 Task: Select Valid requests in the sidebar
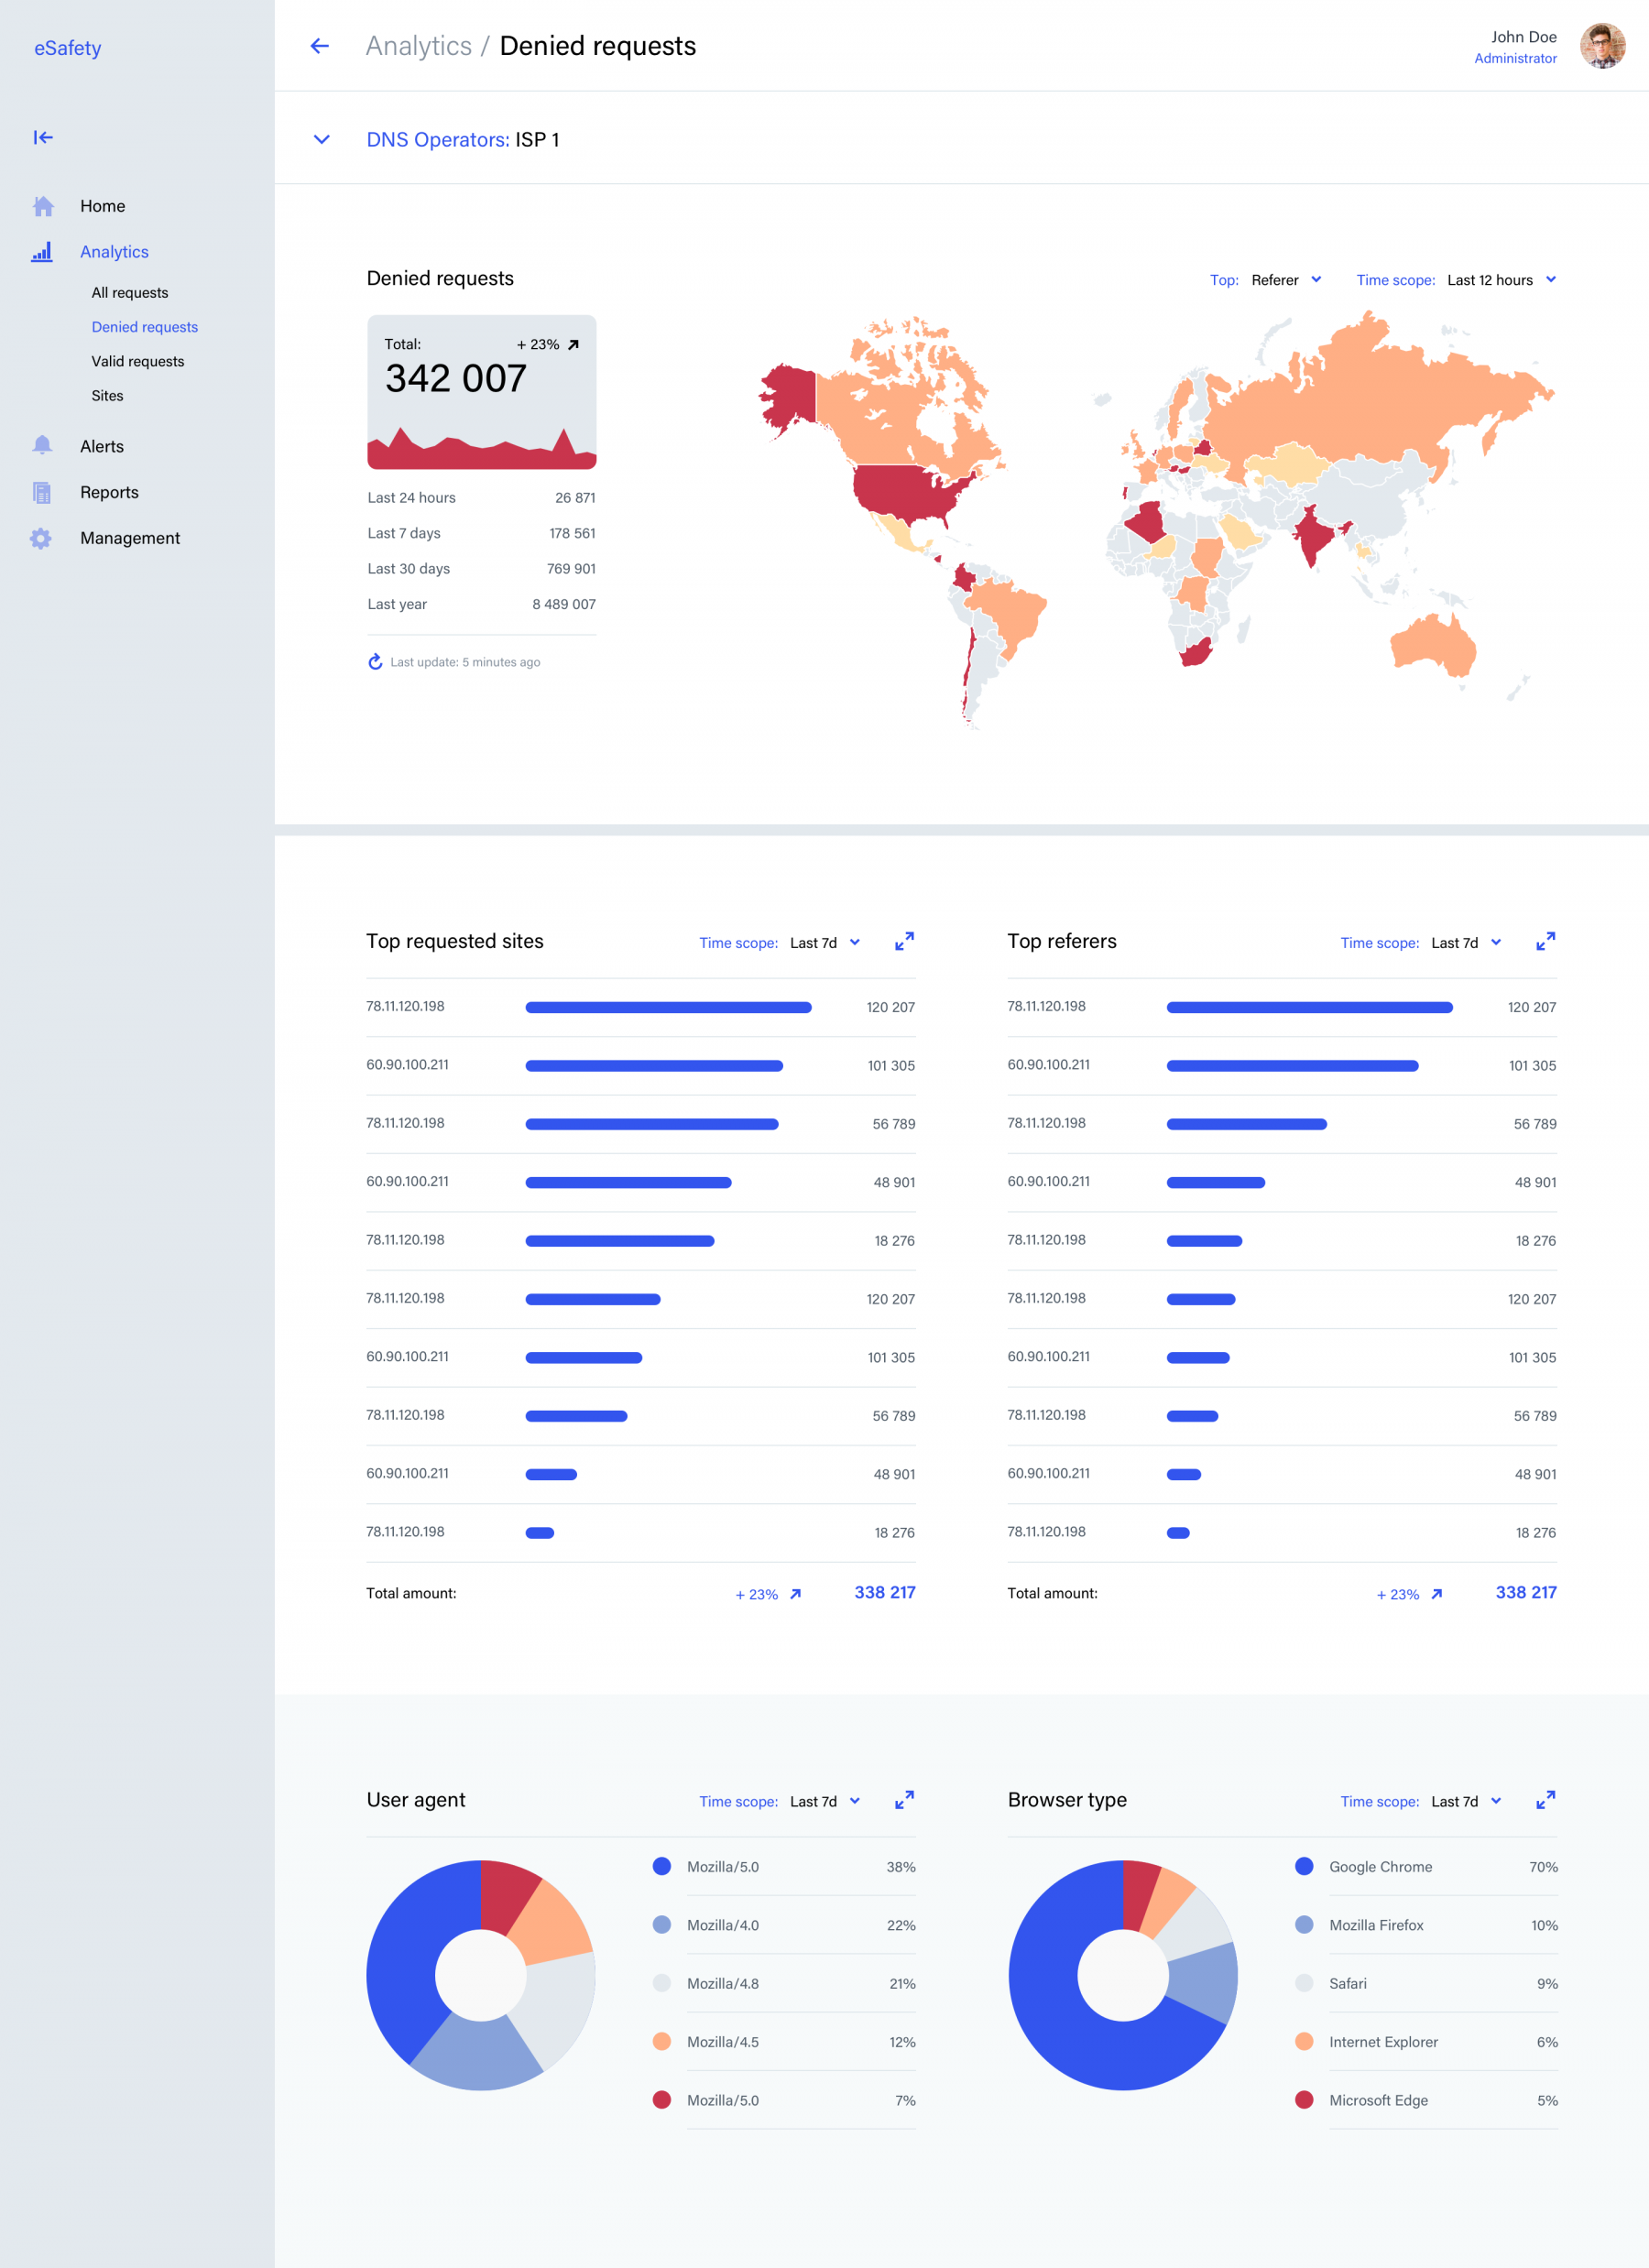click(138, 361)
